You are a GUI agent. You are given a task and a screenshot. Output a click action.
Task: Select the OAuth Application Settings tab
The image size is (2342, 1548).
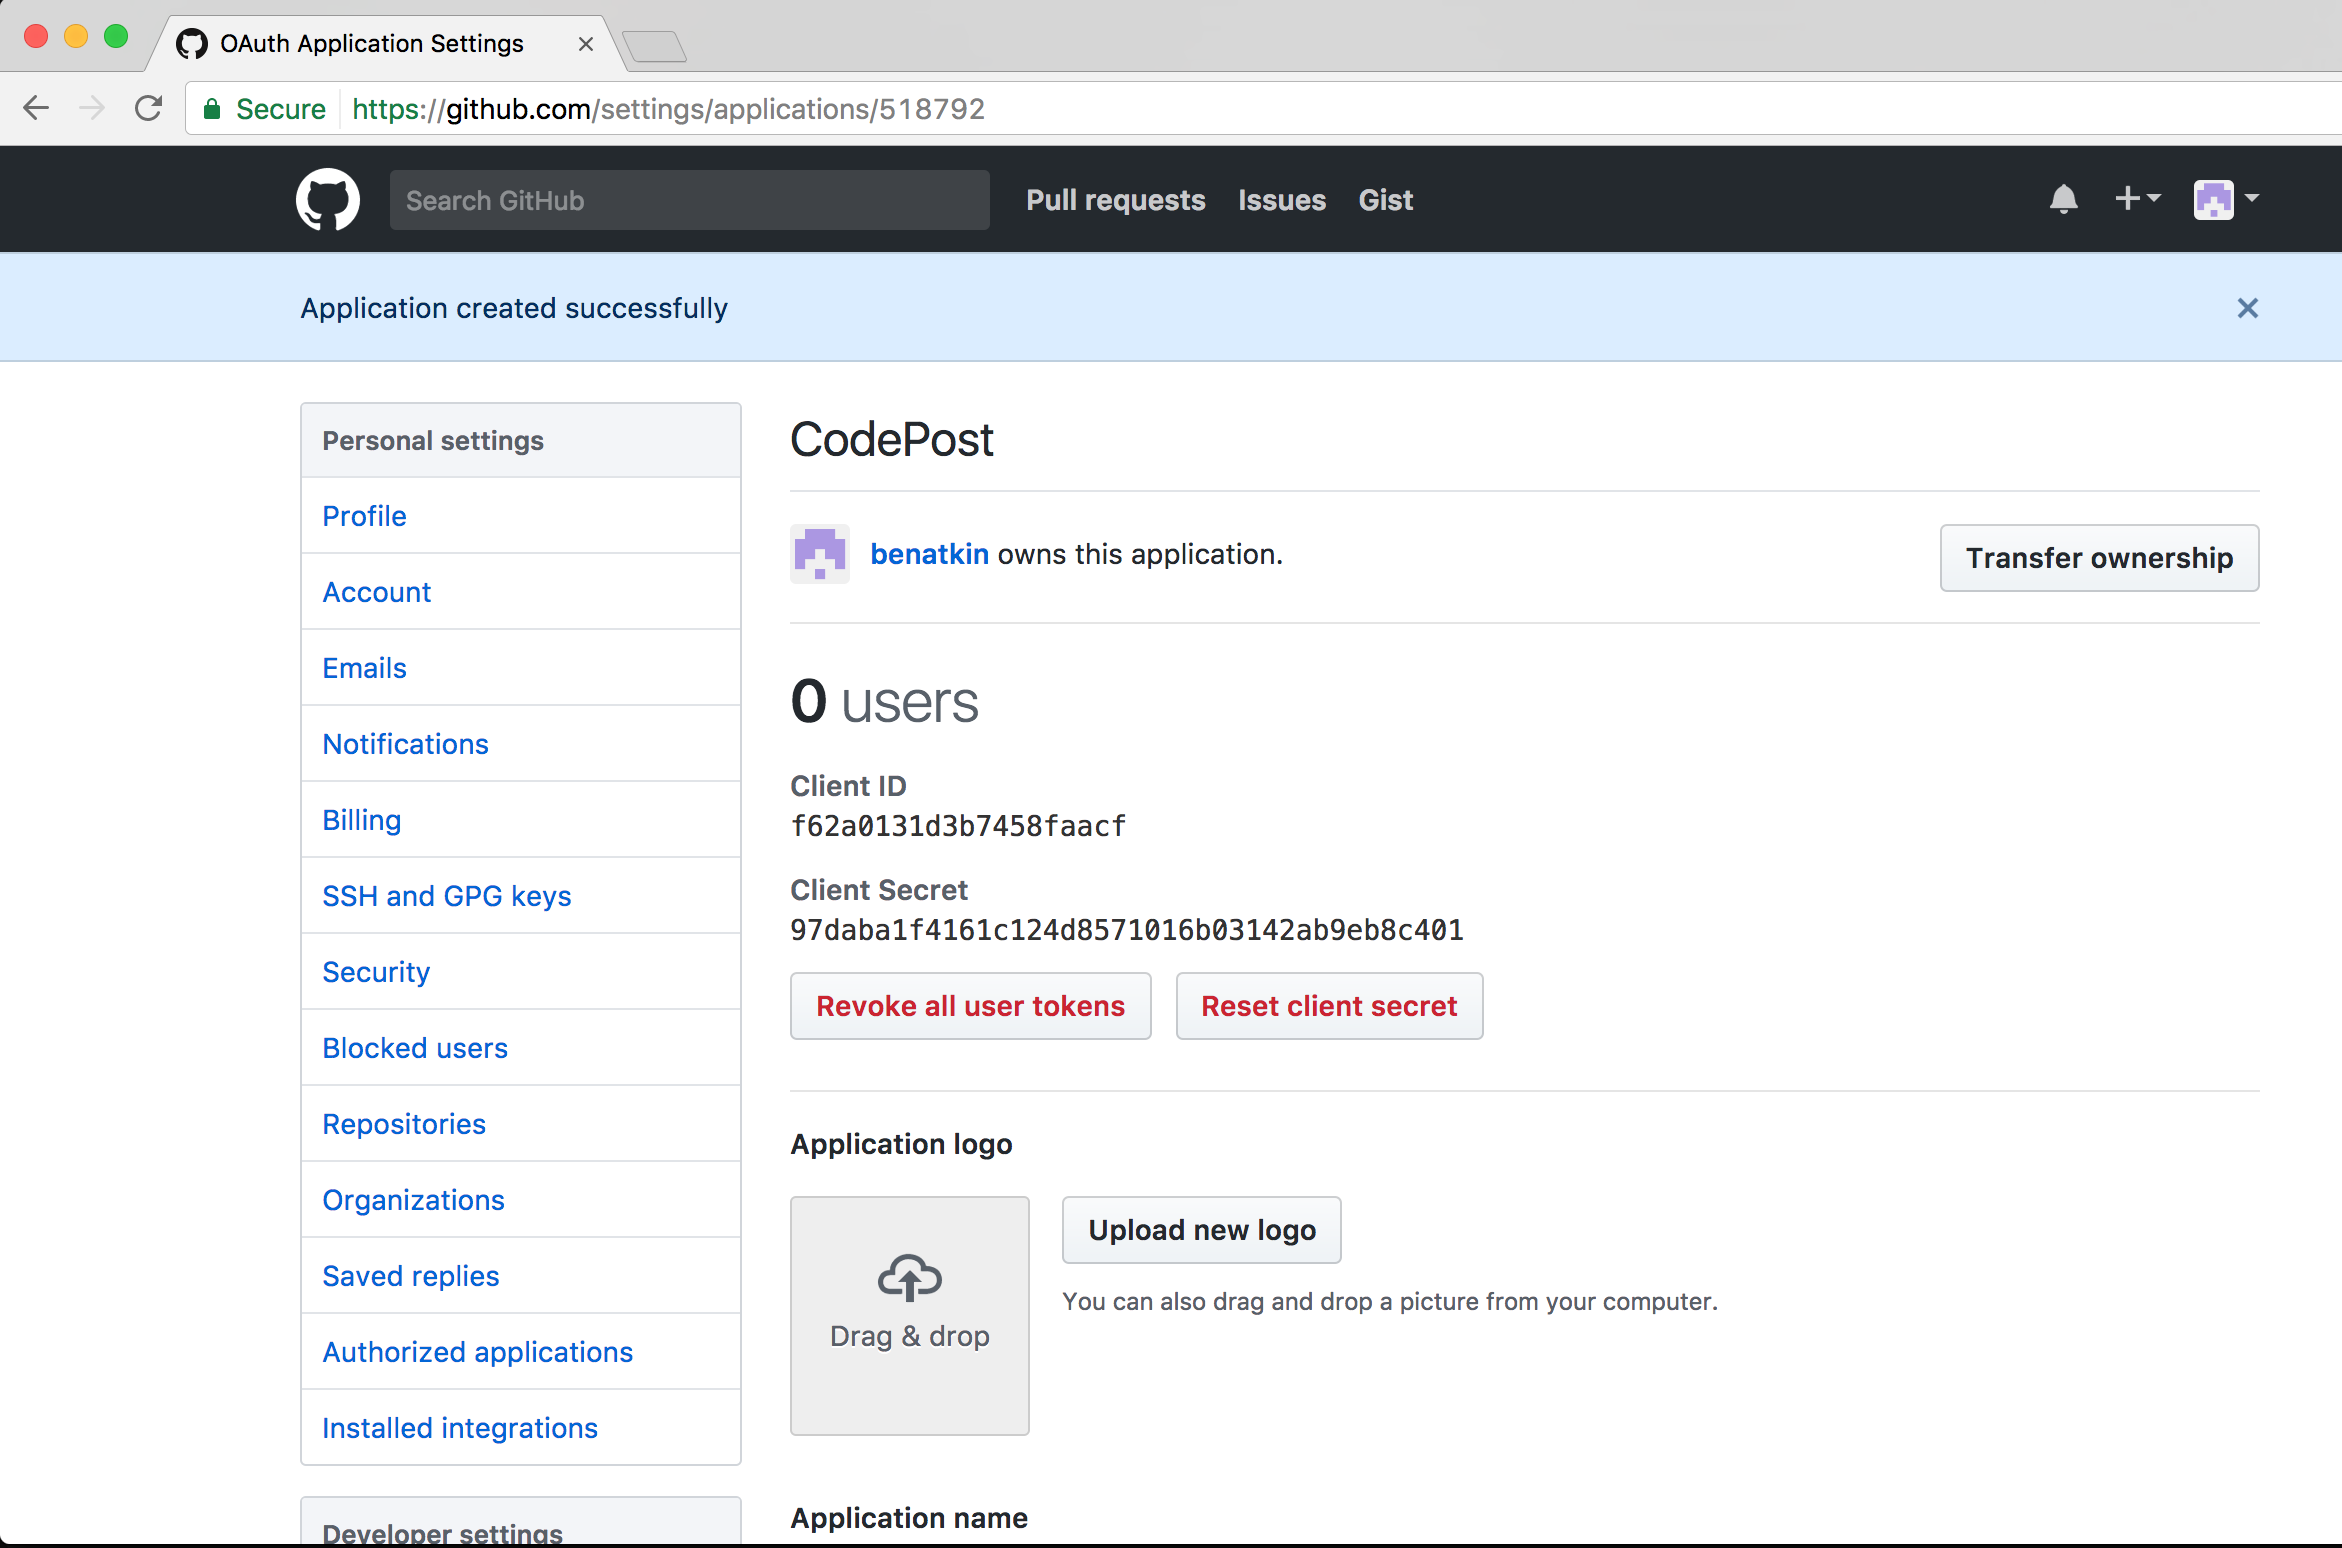pyautogui.click(x=370, y=43)
